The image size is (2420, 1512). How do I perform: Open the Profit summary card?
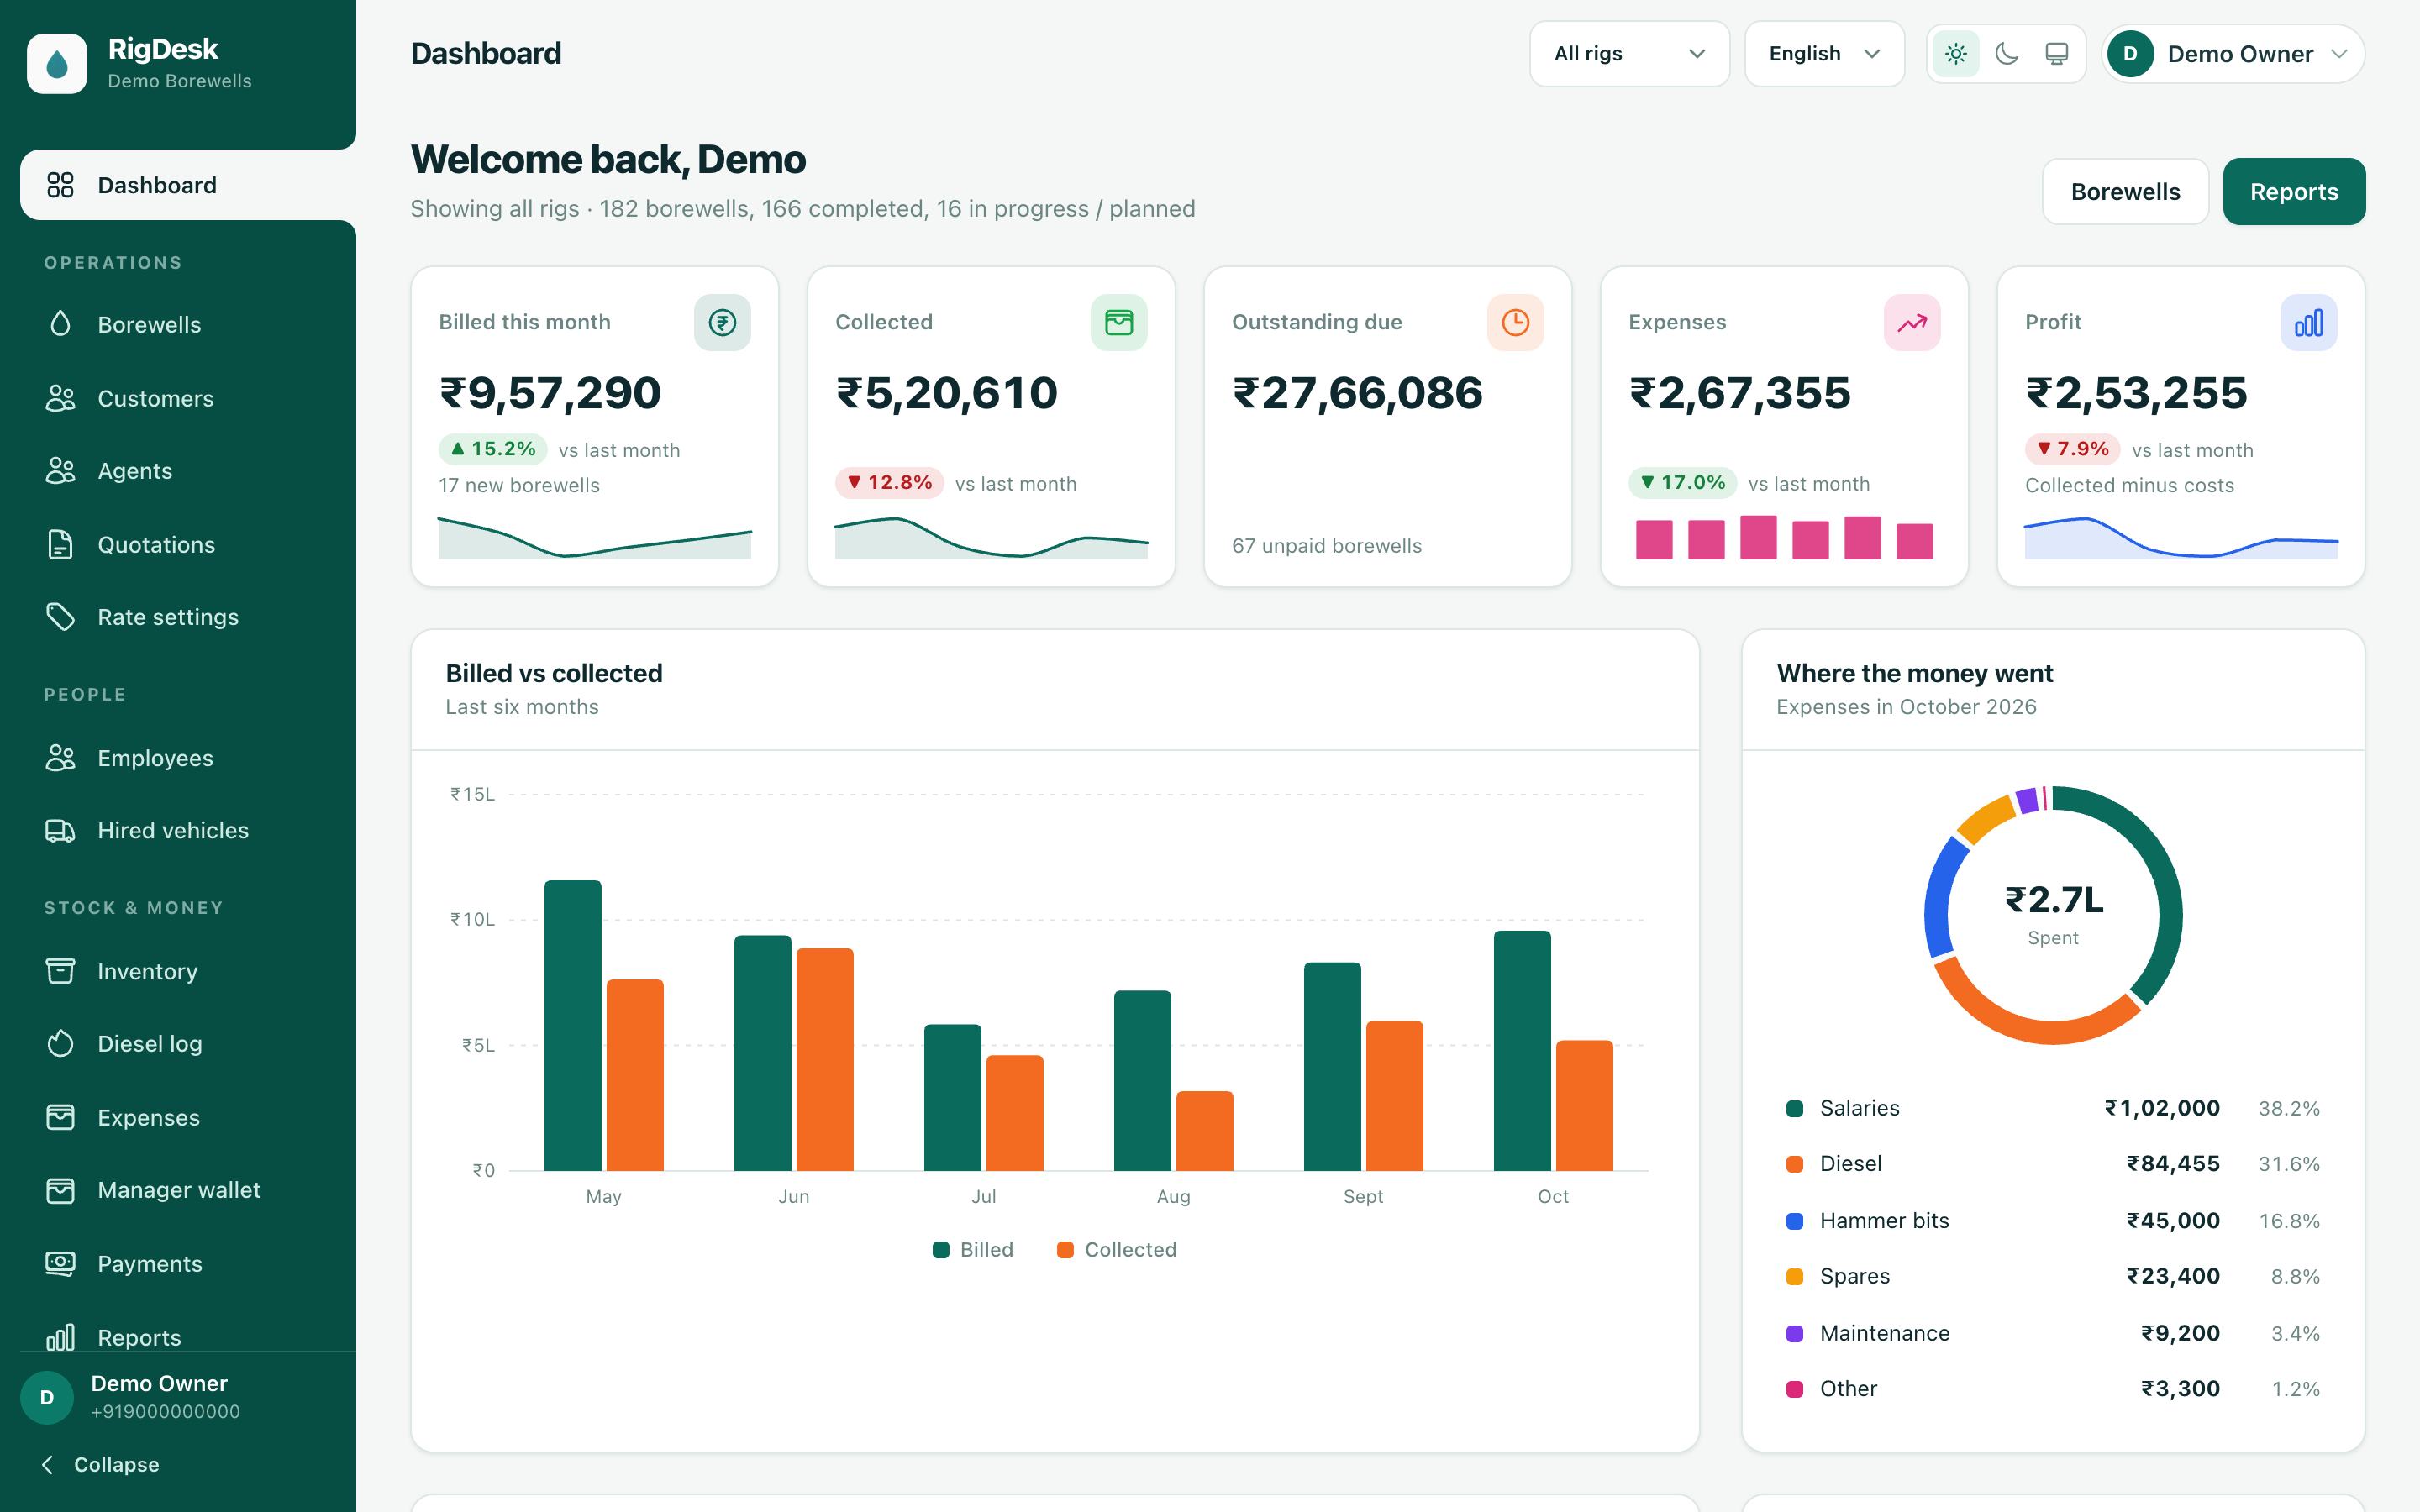tap(2181, 426)
